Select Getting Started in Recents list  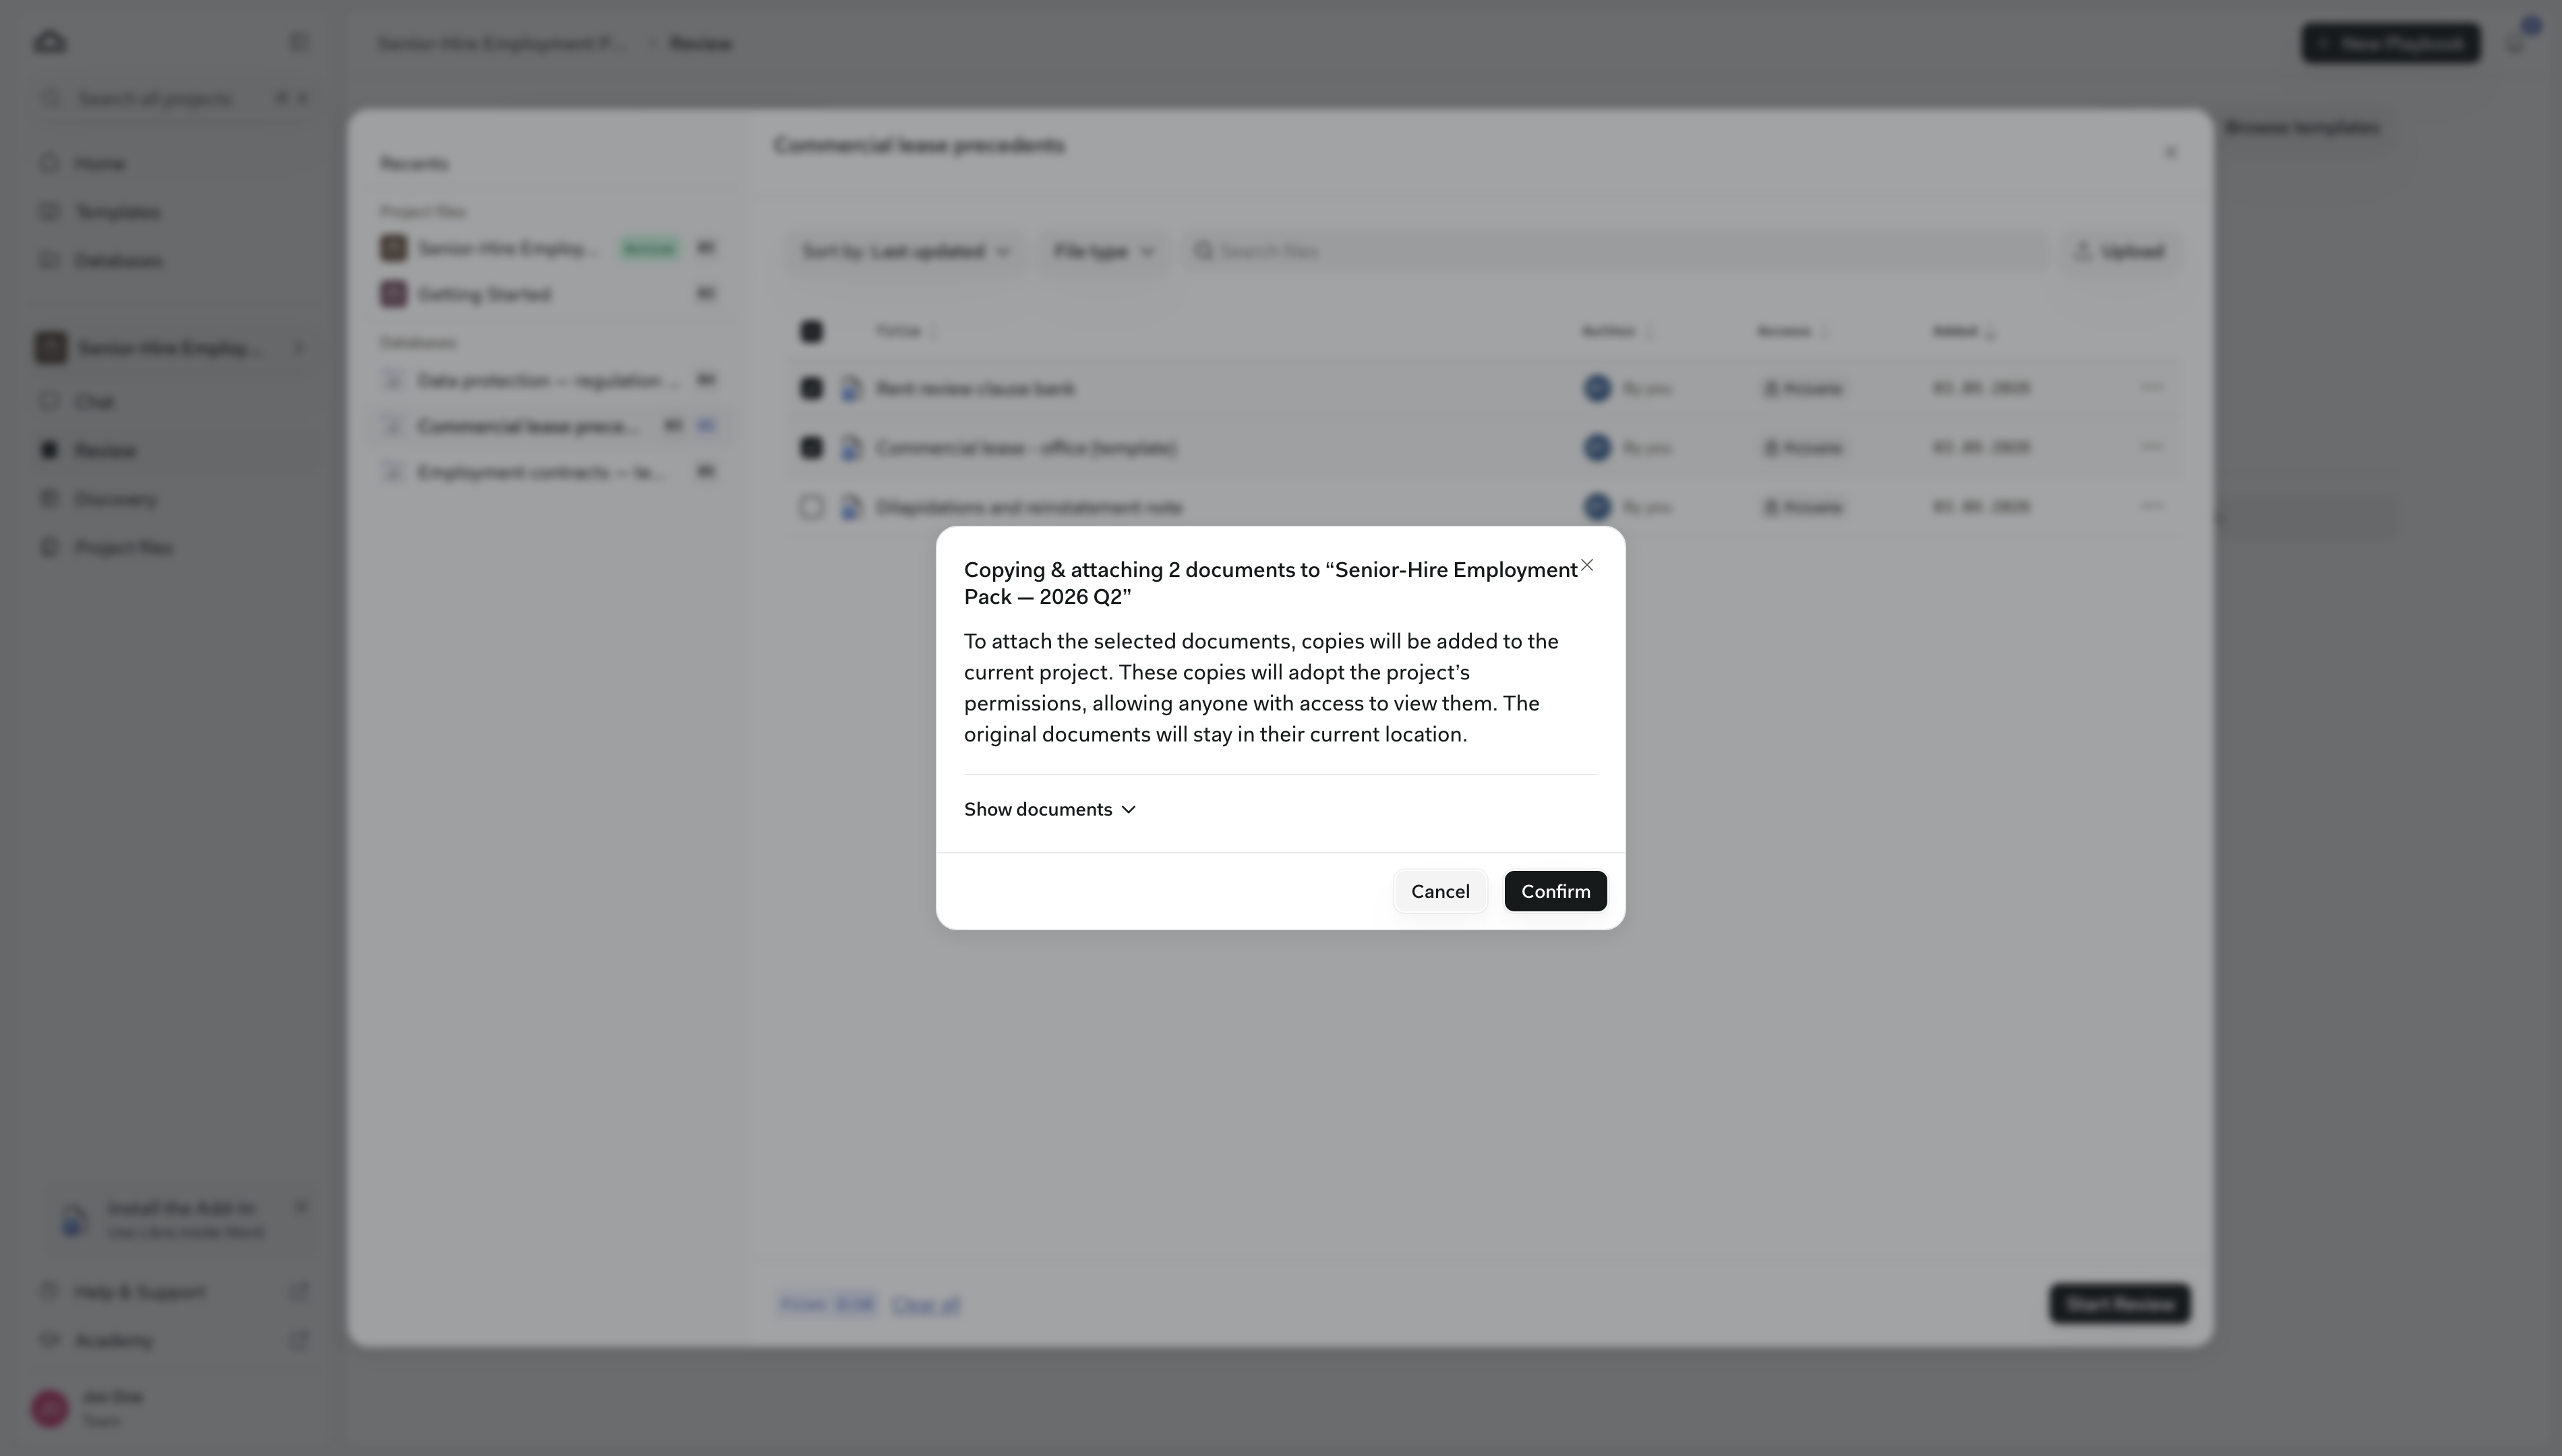coord(549,294)
